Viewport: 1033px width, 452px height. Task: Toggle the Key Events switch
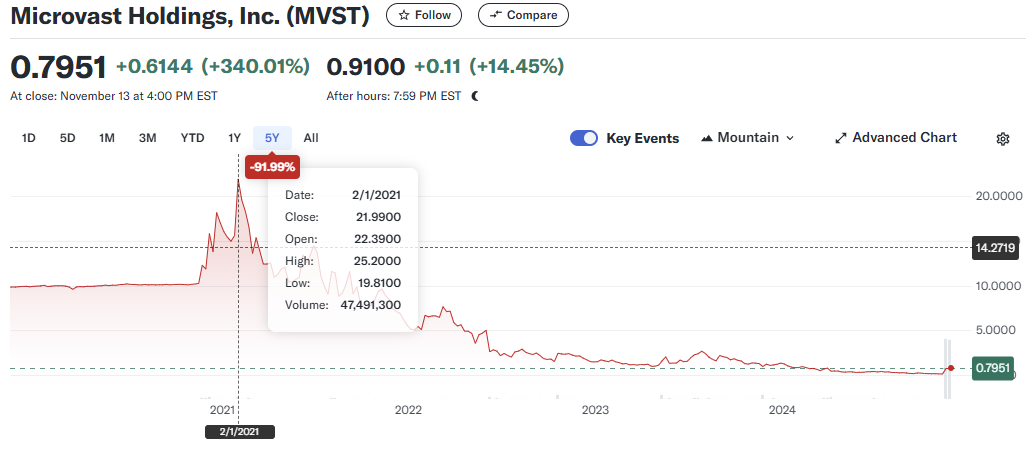[584, 138]
